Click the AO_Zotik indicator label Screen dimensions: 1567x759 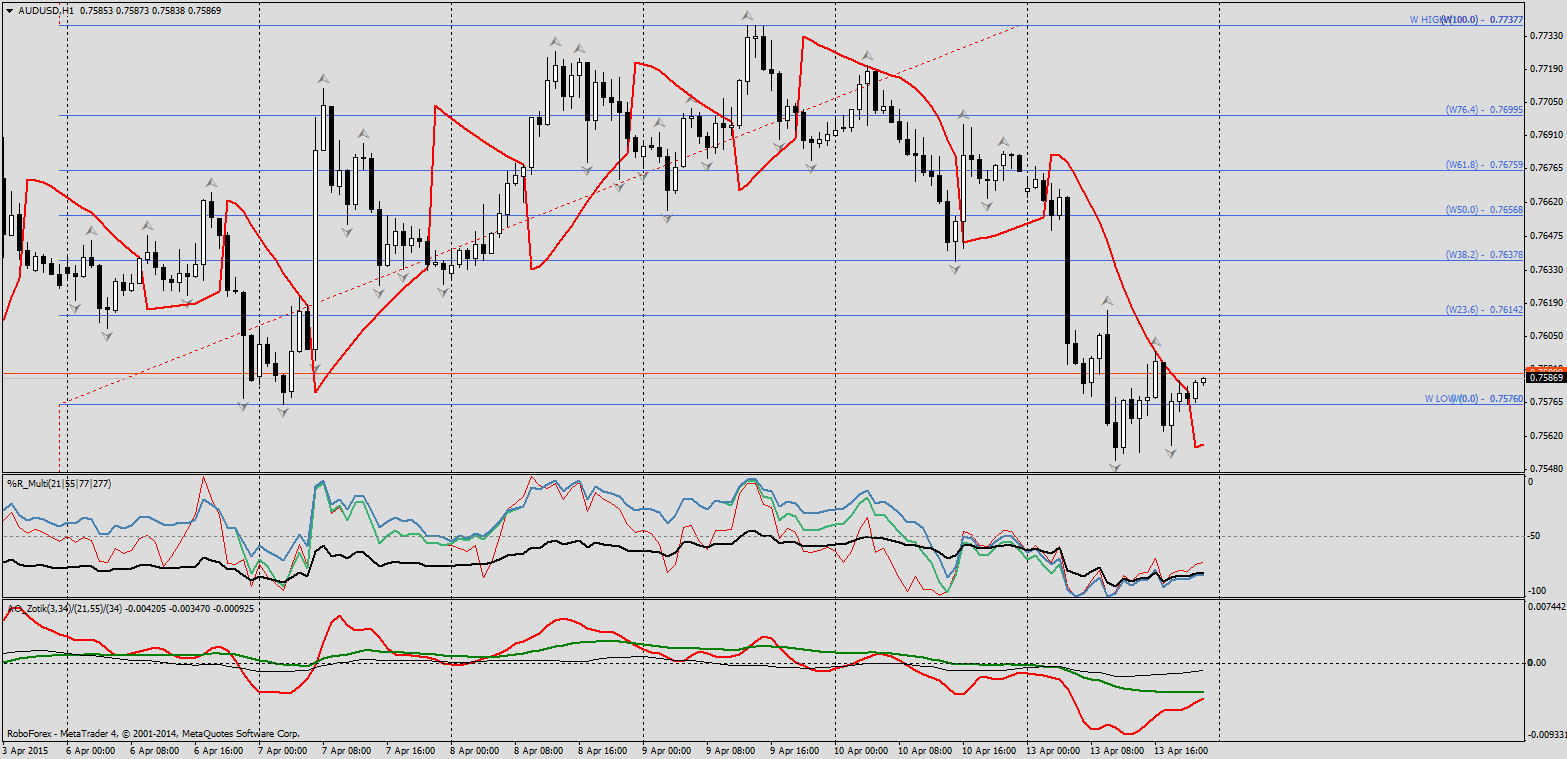[130, 608]
